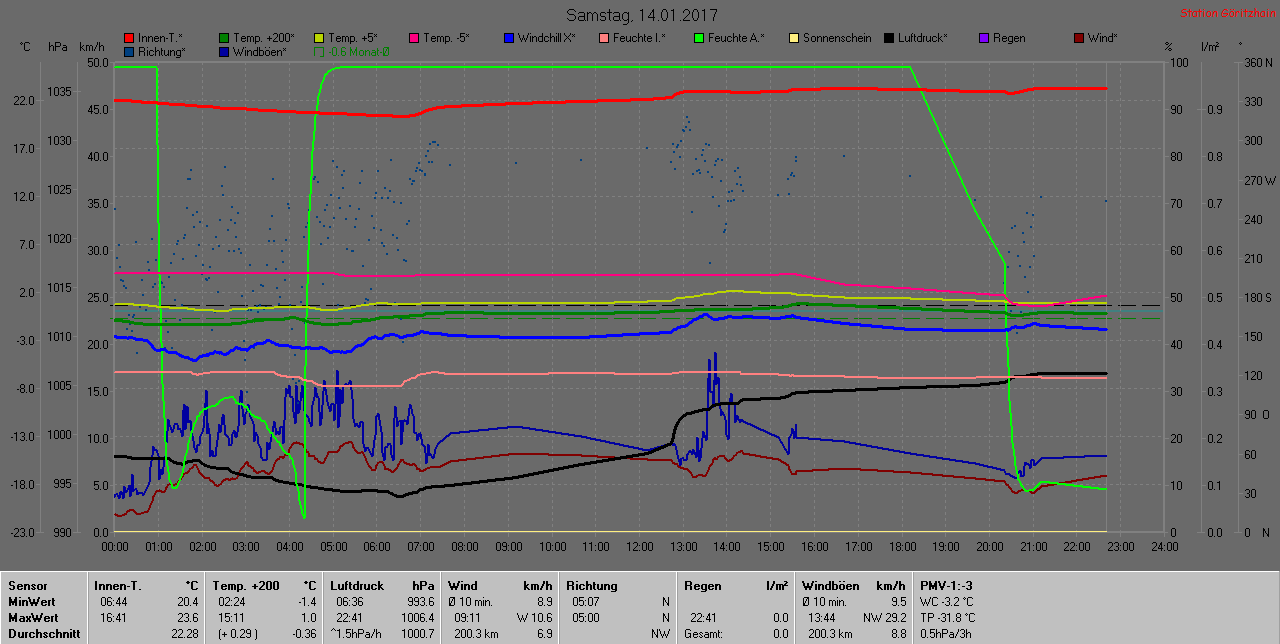This screenshot has width=1280, height=644.
Task: Click the Richtung column header in the table
Action: (592, 585)
